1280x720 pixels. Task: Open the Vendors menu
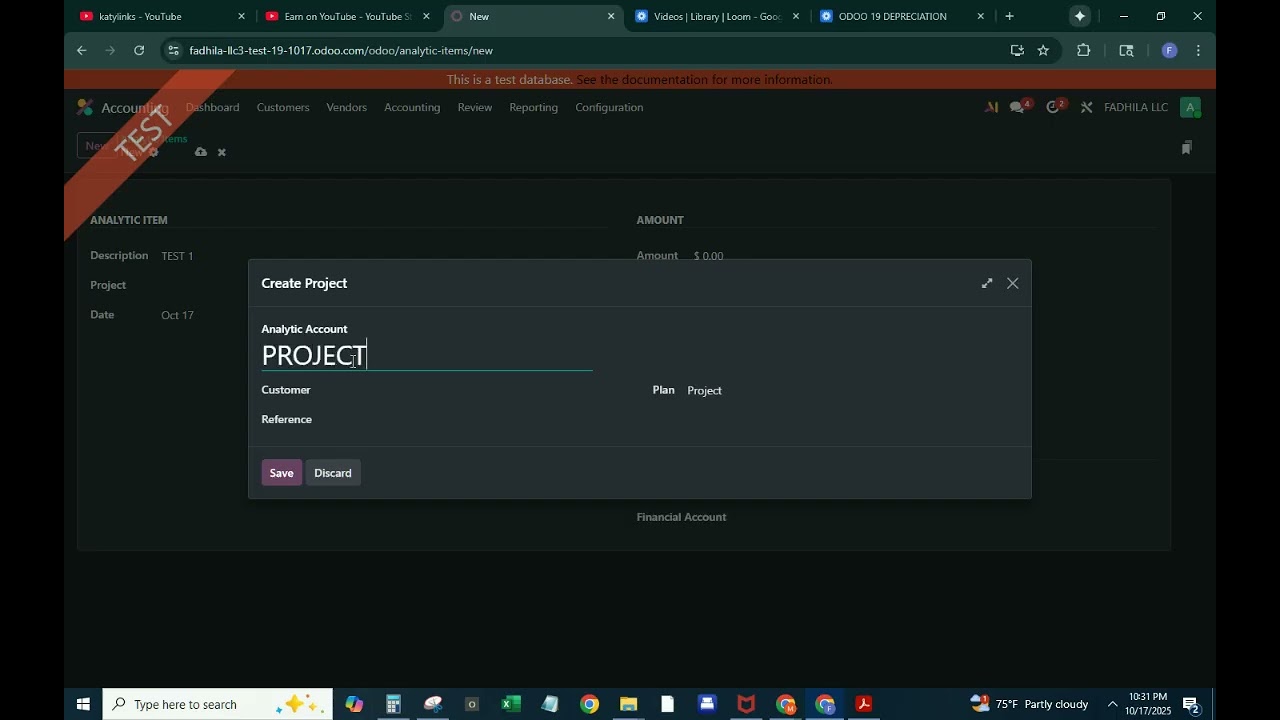click(346, 107)
